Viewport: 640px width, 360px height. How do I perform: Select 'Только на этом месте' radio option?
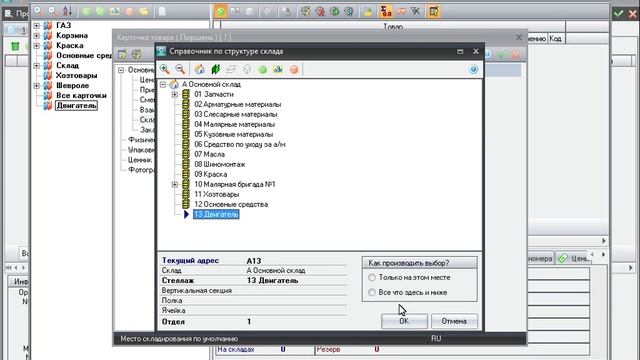pyautogui.click(x=372, y=278)
